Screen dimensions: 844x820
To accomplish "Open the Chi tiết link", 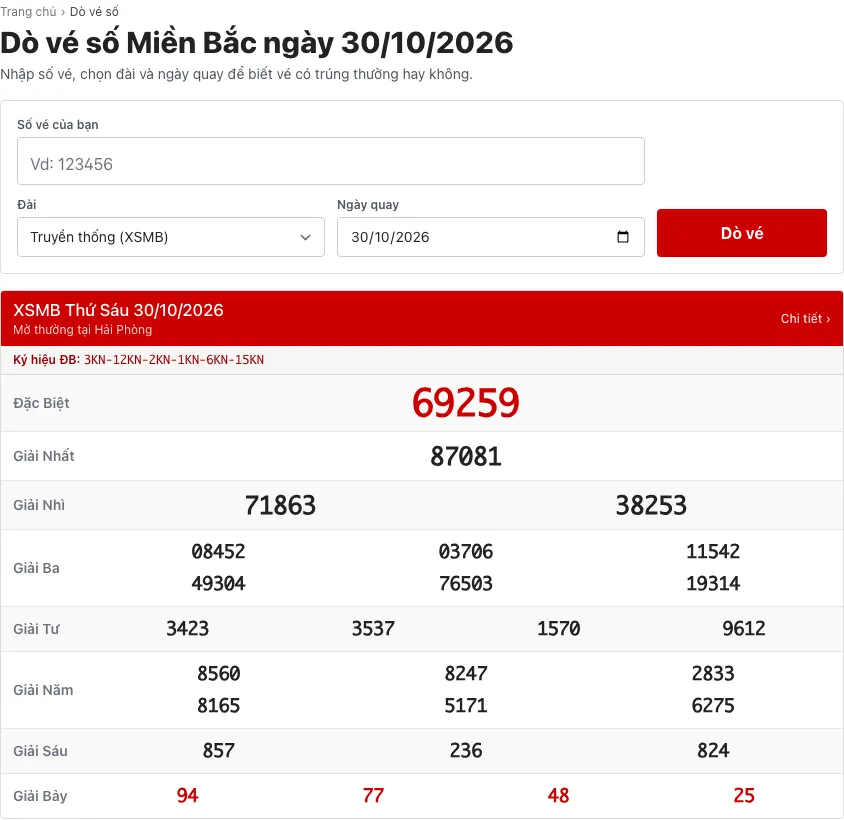I will tap(805, 319).
